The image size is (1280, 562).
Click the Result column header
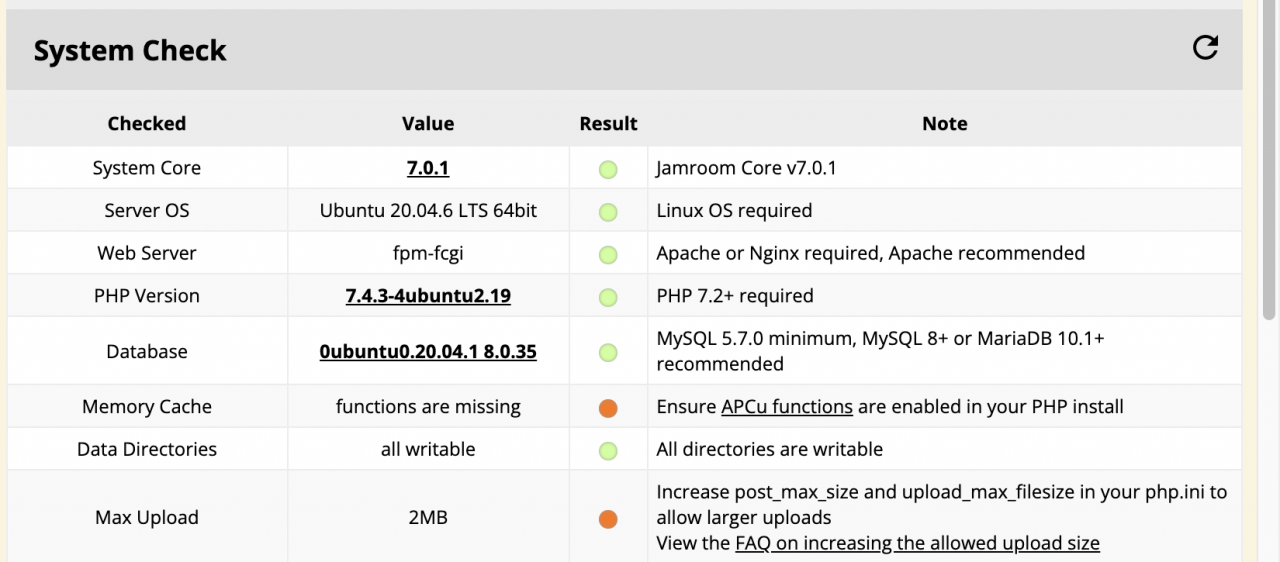pyautogui.click(x=608, y=124)
